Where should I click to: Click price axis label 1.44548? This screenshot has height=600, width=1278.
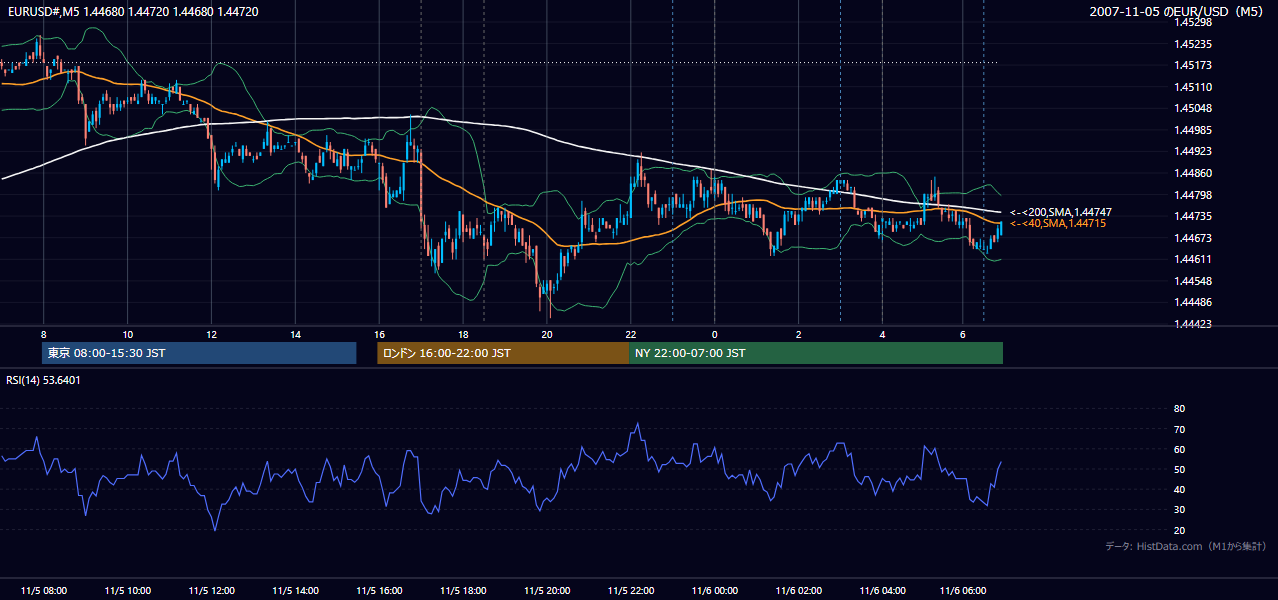click(x=1193, y=280)
